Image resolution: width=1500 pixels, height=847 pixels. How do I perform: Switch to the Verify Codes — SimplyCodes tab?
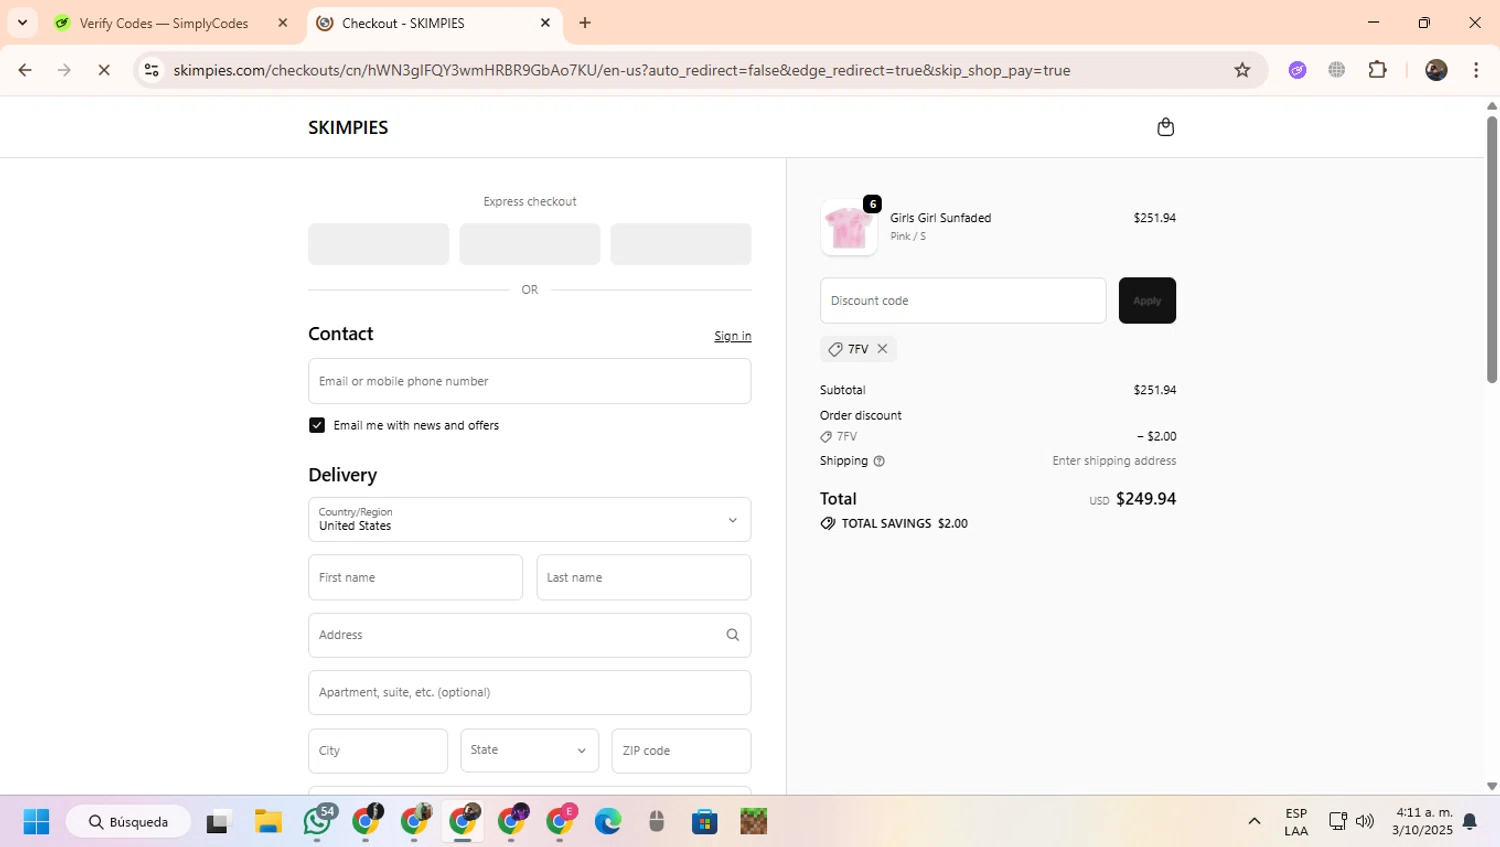pyautogui.click(x=165, y=23)
